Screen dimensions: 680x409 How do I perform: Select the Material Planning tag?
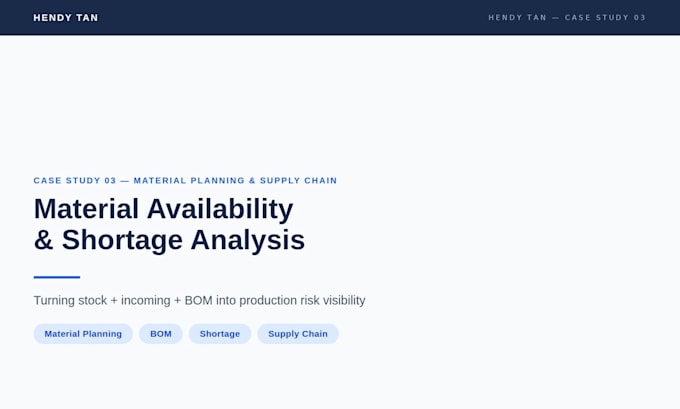click(x=83, y=334)
